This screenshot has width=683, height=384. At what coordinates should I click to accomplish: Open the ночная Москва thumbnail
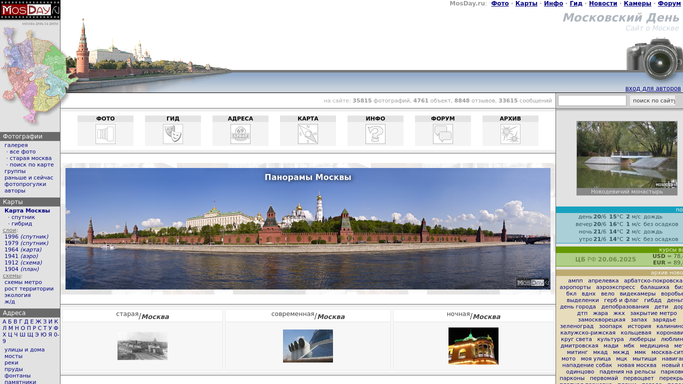point(473,346)
